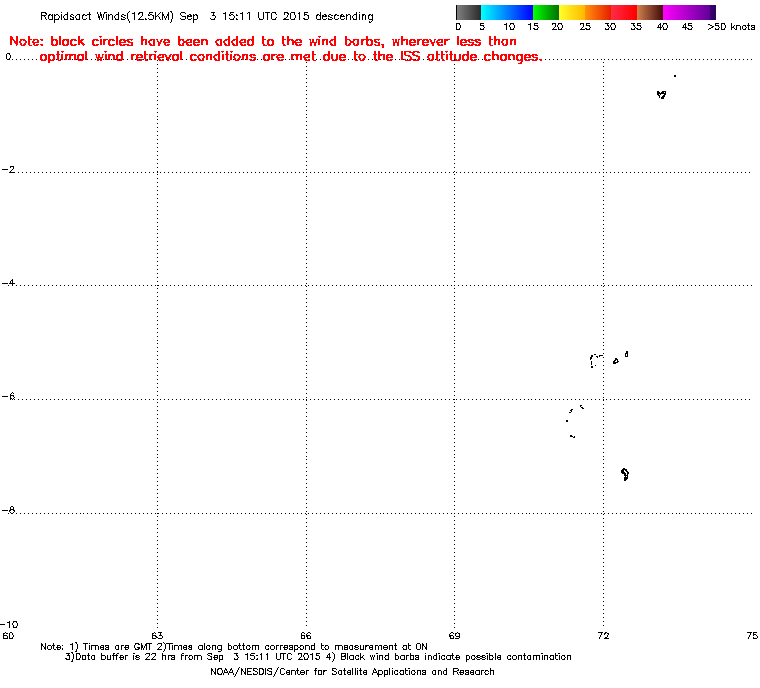Viewport: 760px width, 688px height.
Task: Click the latitude label '-2'
Action: [x=8, y=170]
